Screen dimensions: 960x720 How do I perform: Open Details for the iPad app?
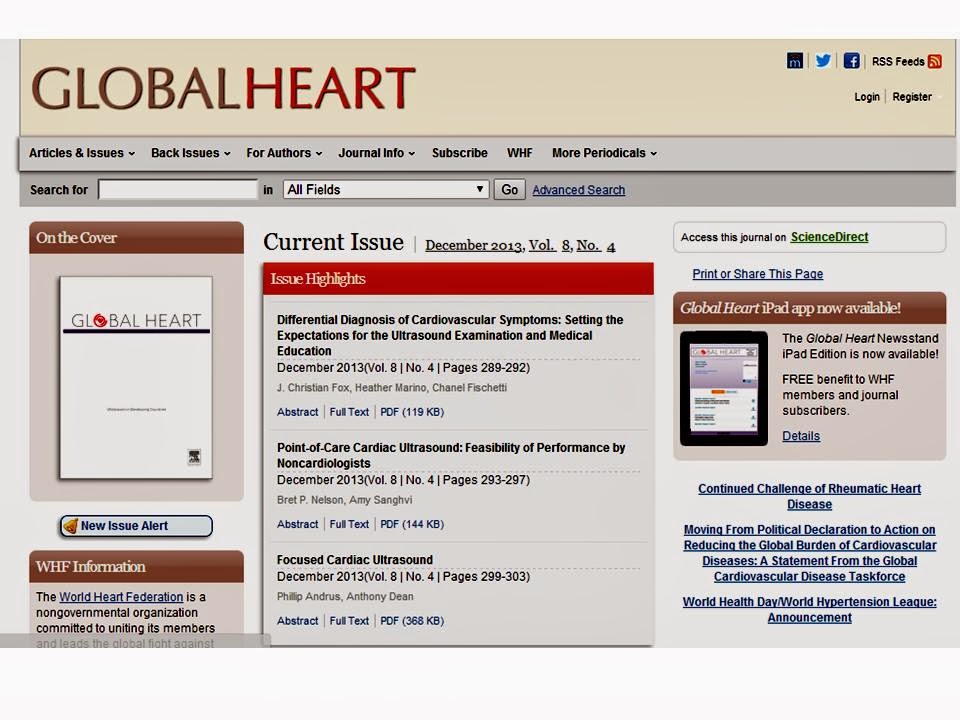(x=801, y=436)
